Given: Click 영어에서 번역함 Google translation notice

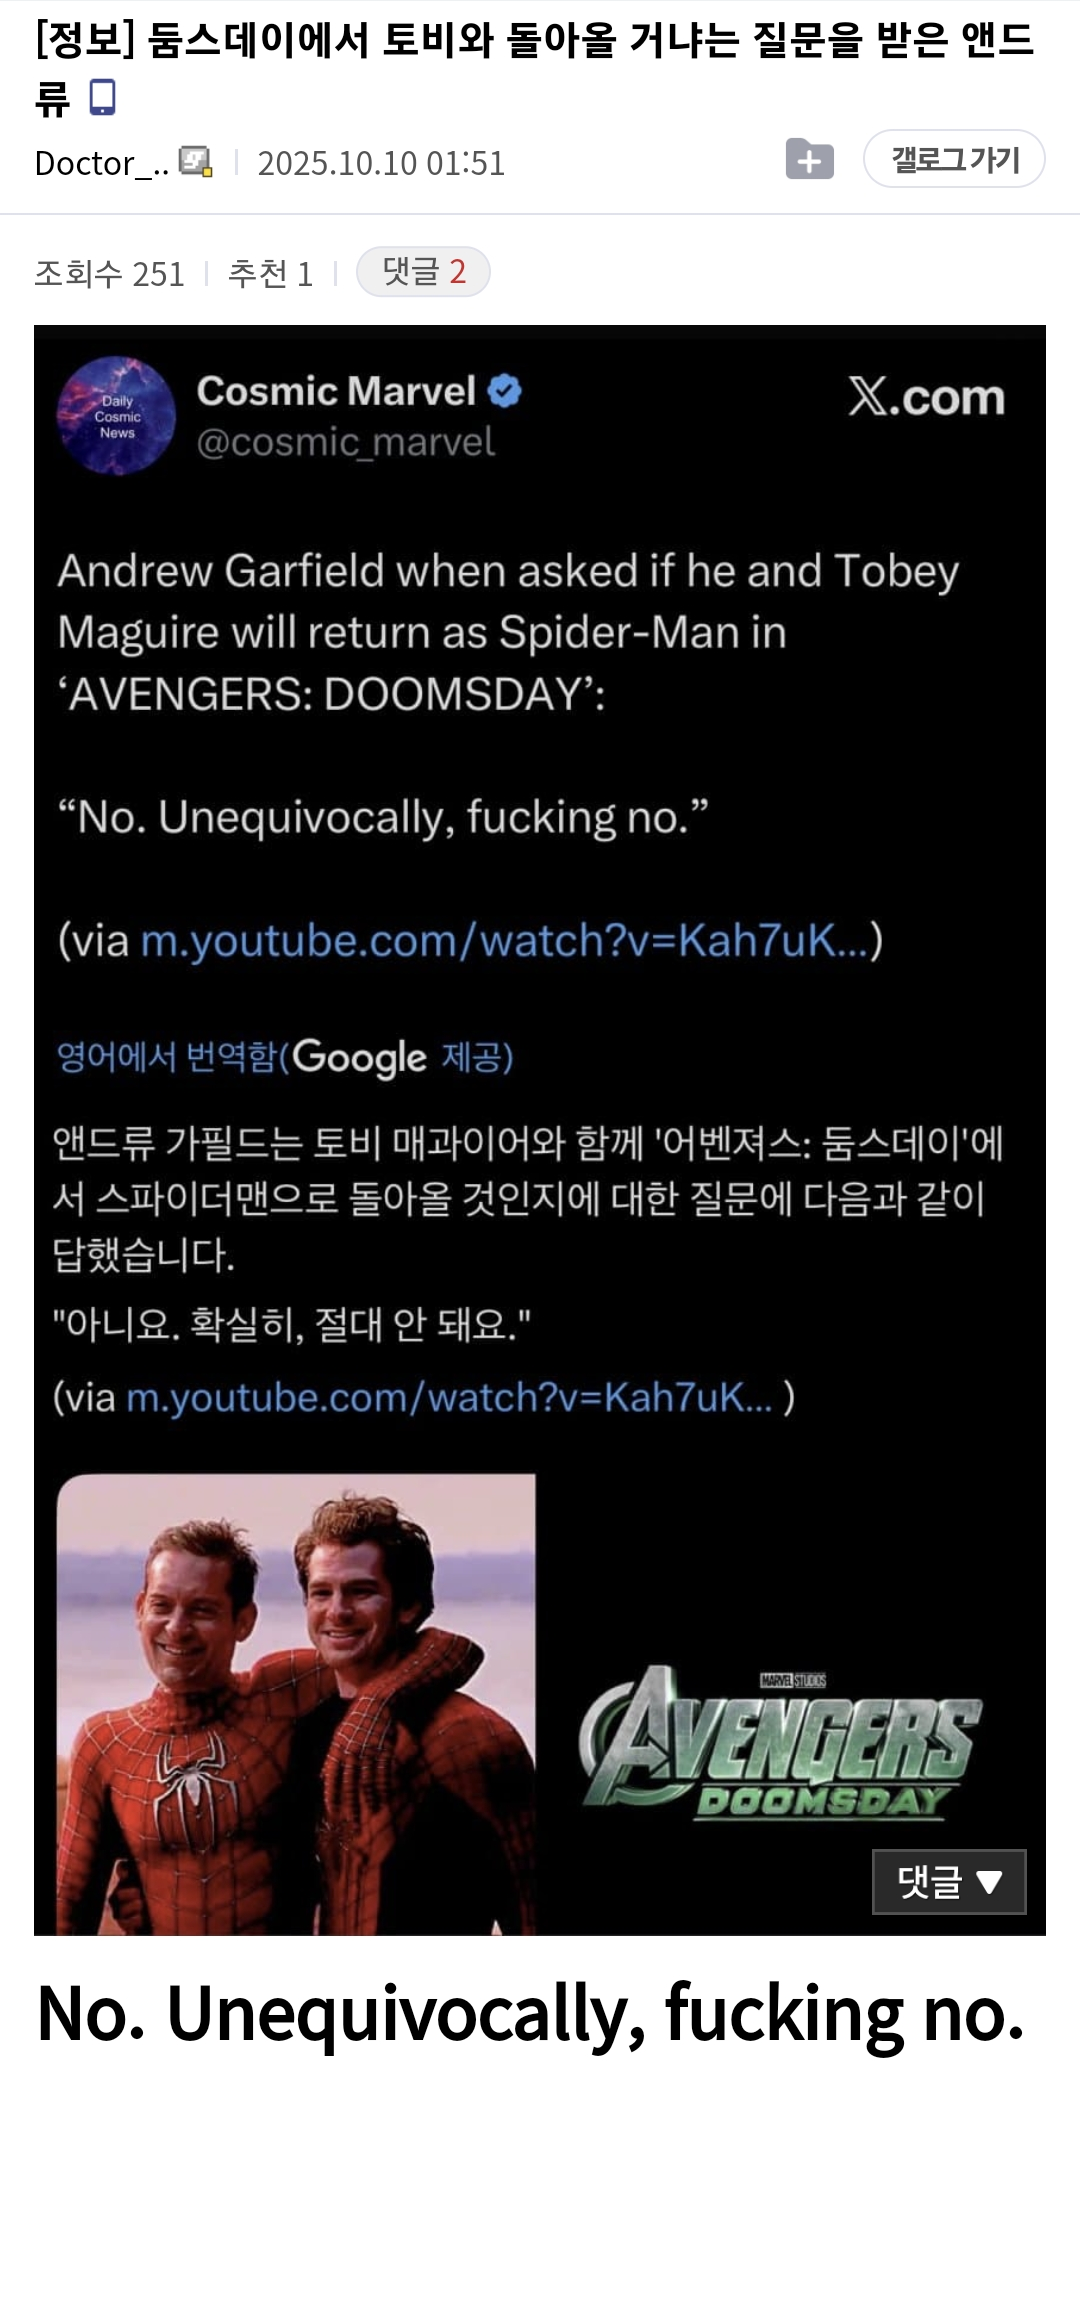Looking at the screenshot, I should [285, 1057].
